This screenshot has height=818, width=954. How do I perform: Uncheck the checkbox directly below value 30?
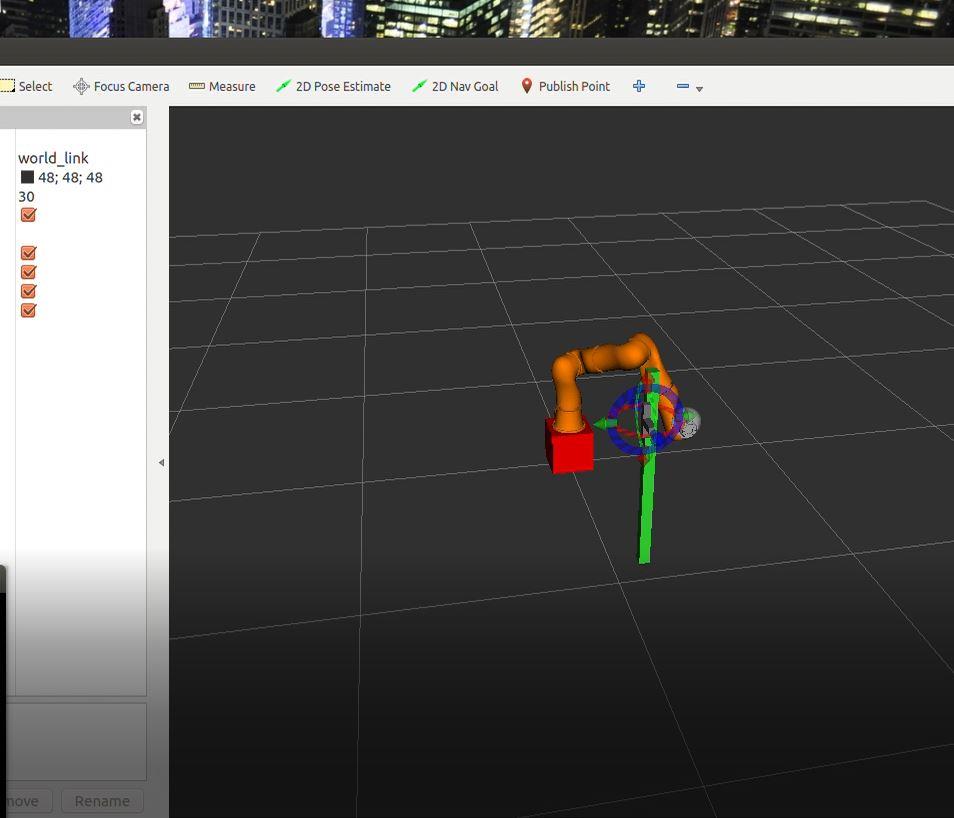click(29, 215)
